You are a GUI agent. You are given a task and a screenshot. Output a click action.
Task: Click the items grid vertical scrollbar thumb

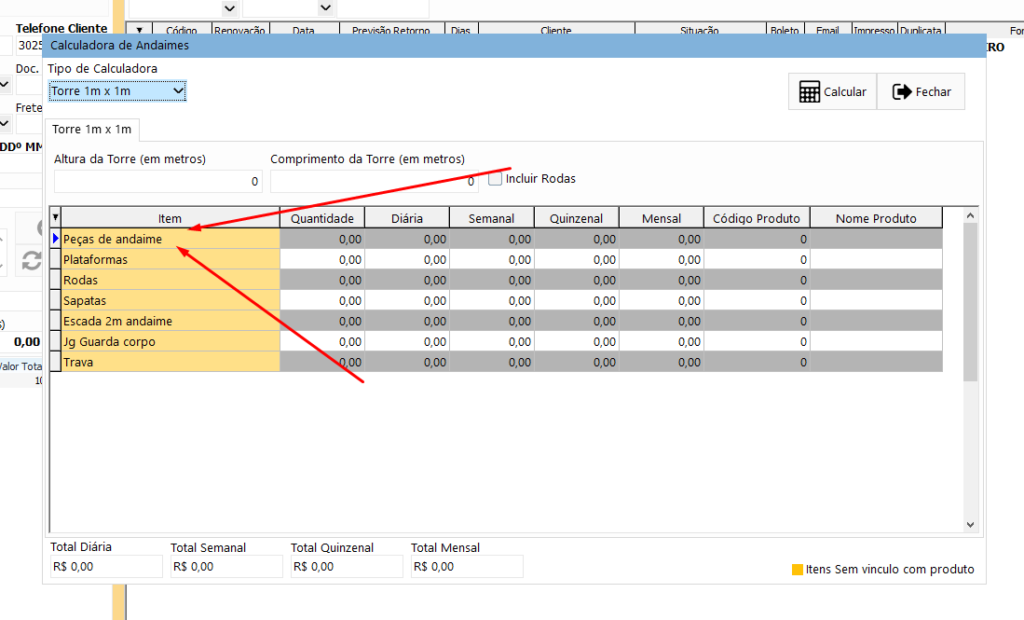point(970,302)
